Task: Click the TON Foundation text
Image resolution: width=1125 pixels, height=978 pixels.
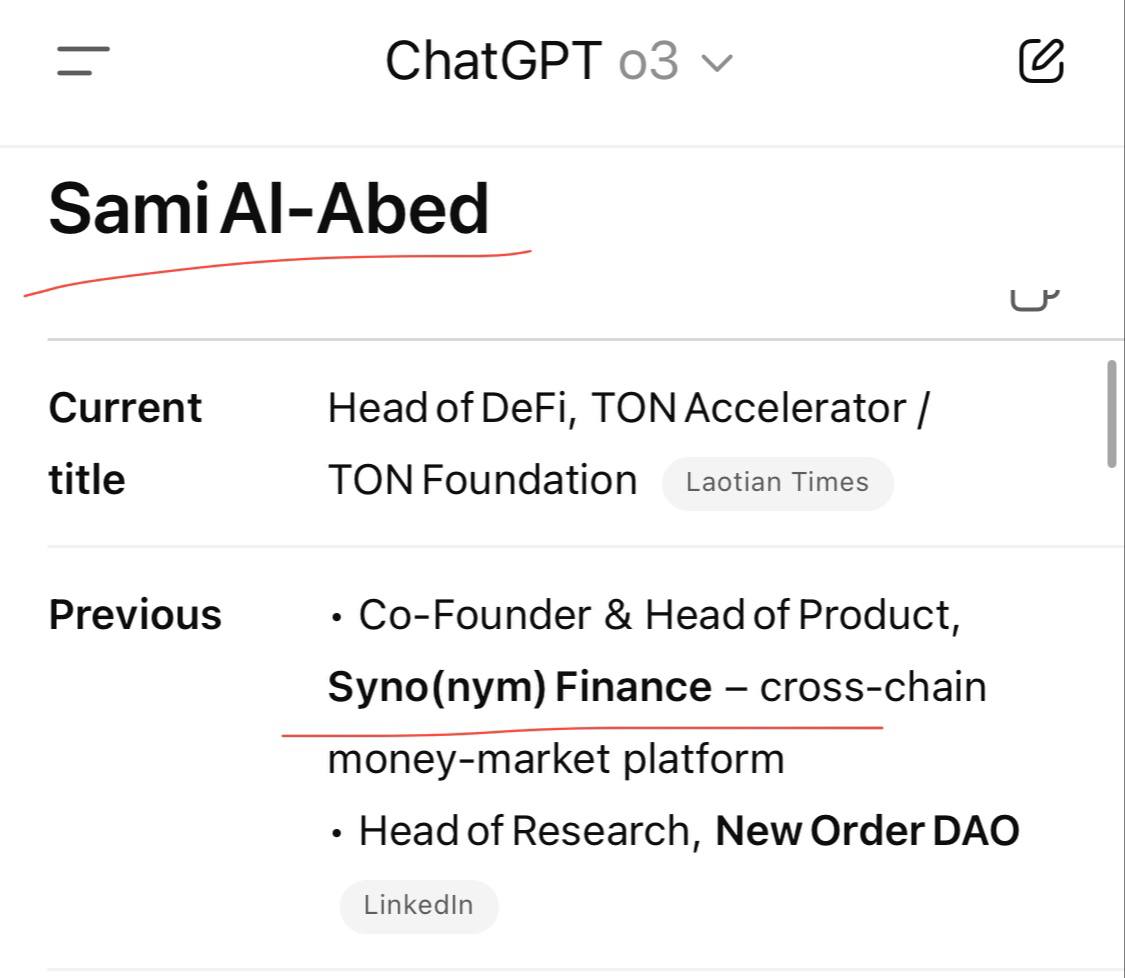Action: [483, 480]
